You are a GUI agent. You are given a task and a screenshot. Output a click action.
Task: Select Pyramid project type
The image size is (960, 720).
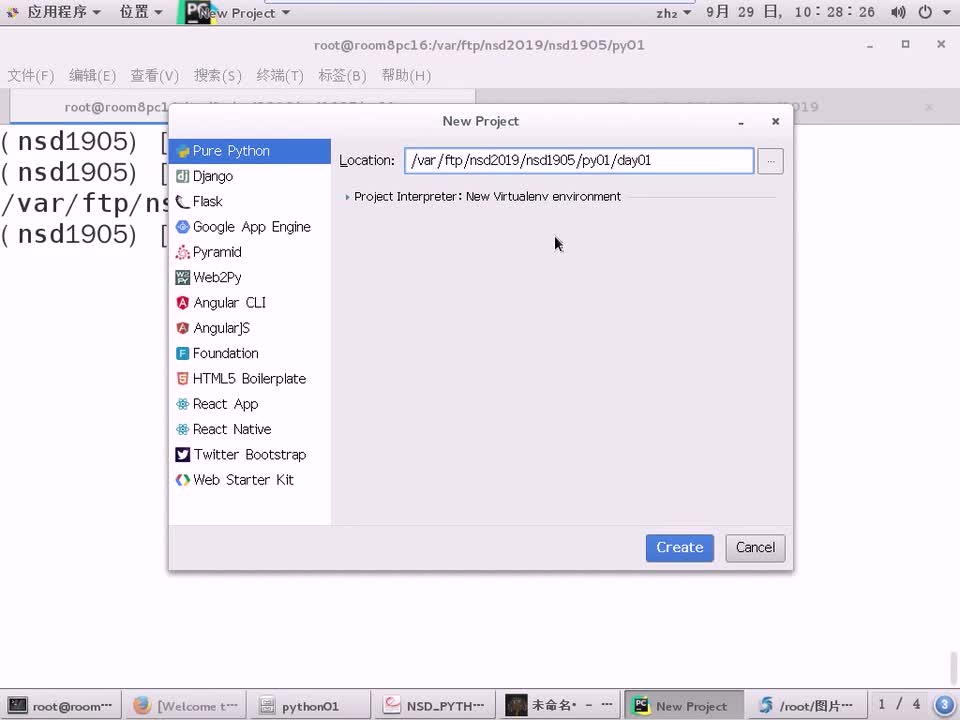tap(250, 252)
